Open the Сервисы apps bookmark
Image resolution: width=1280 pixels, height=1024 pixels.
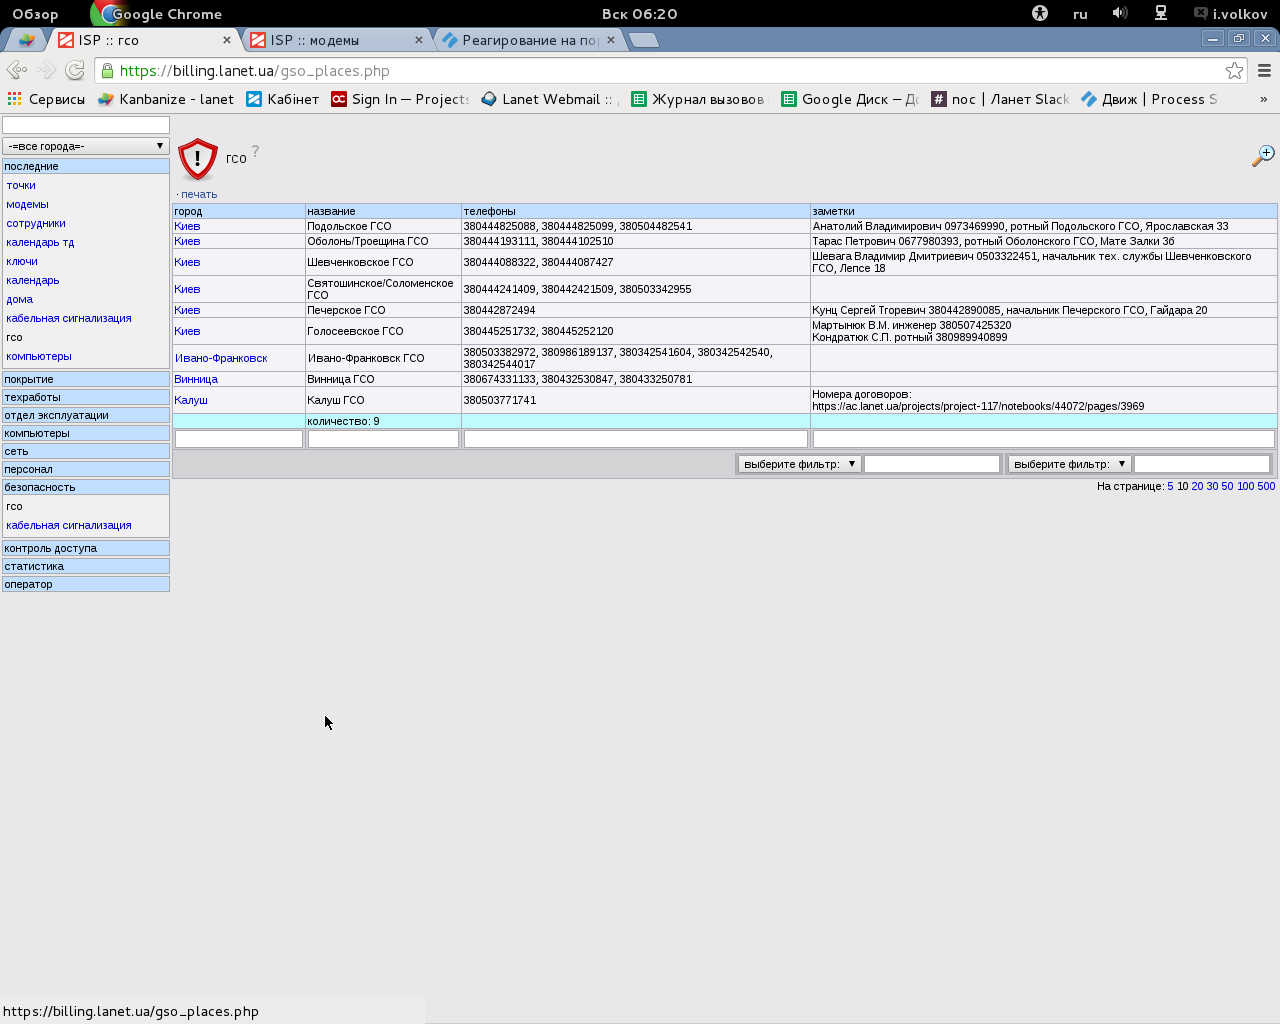click(46, 99)
